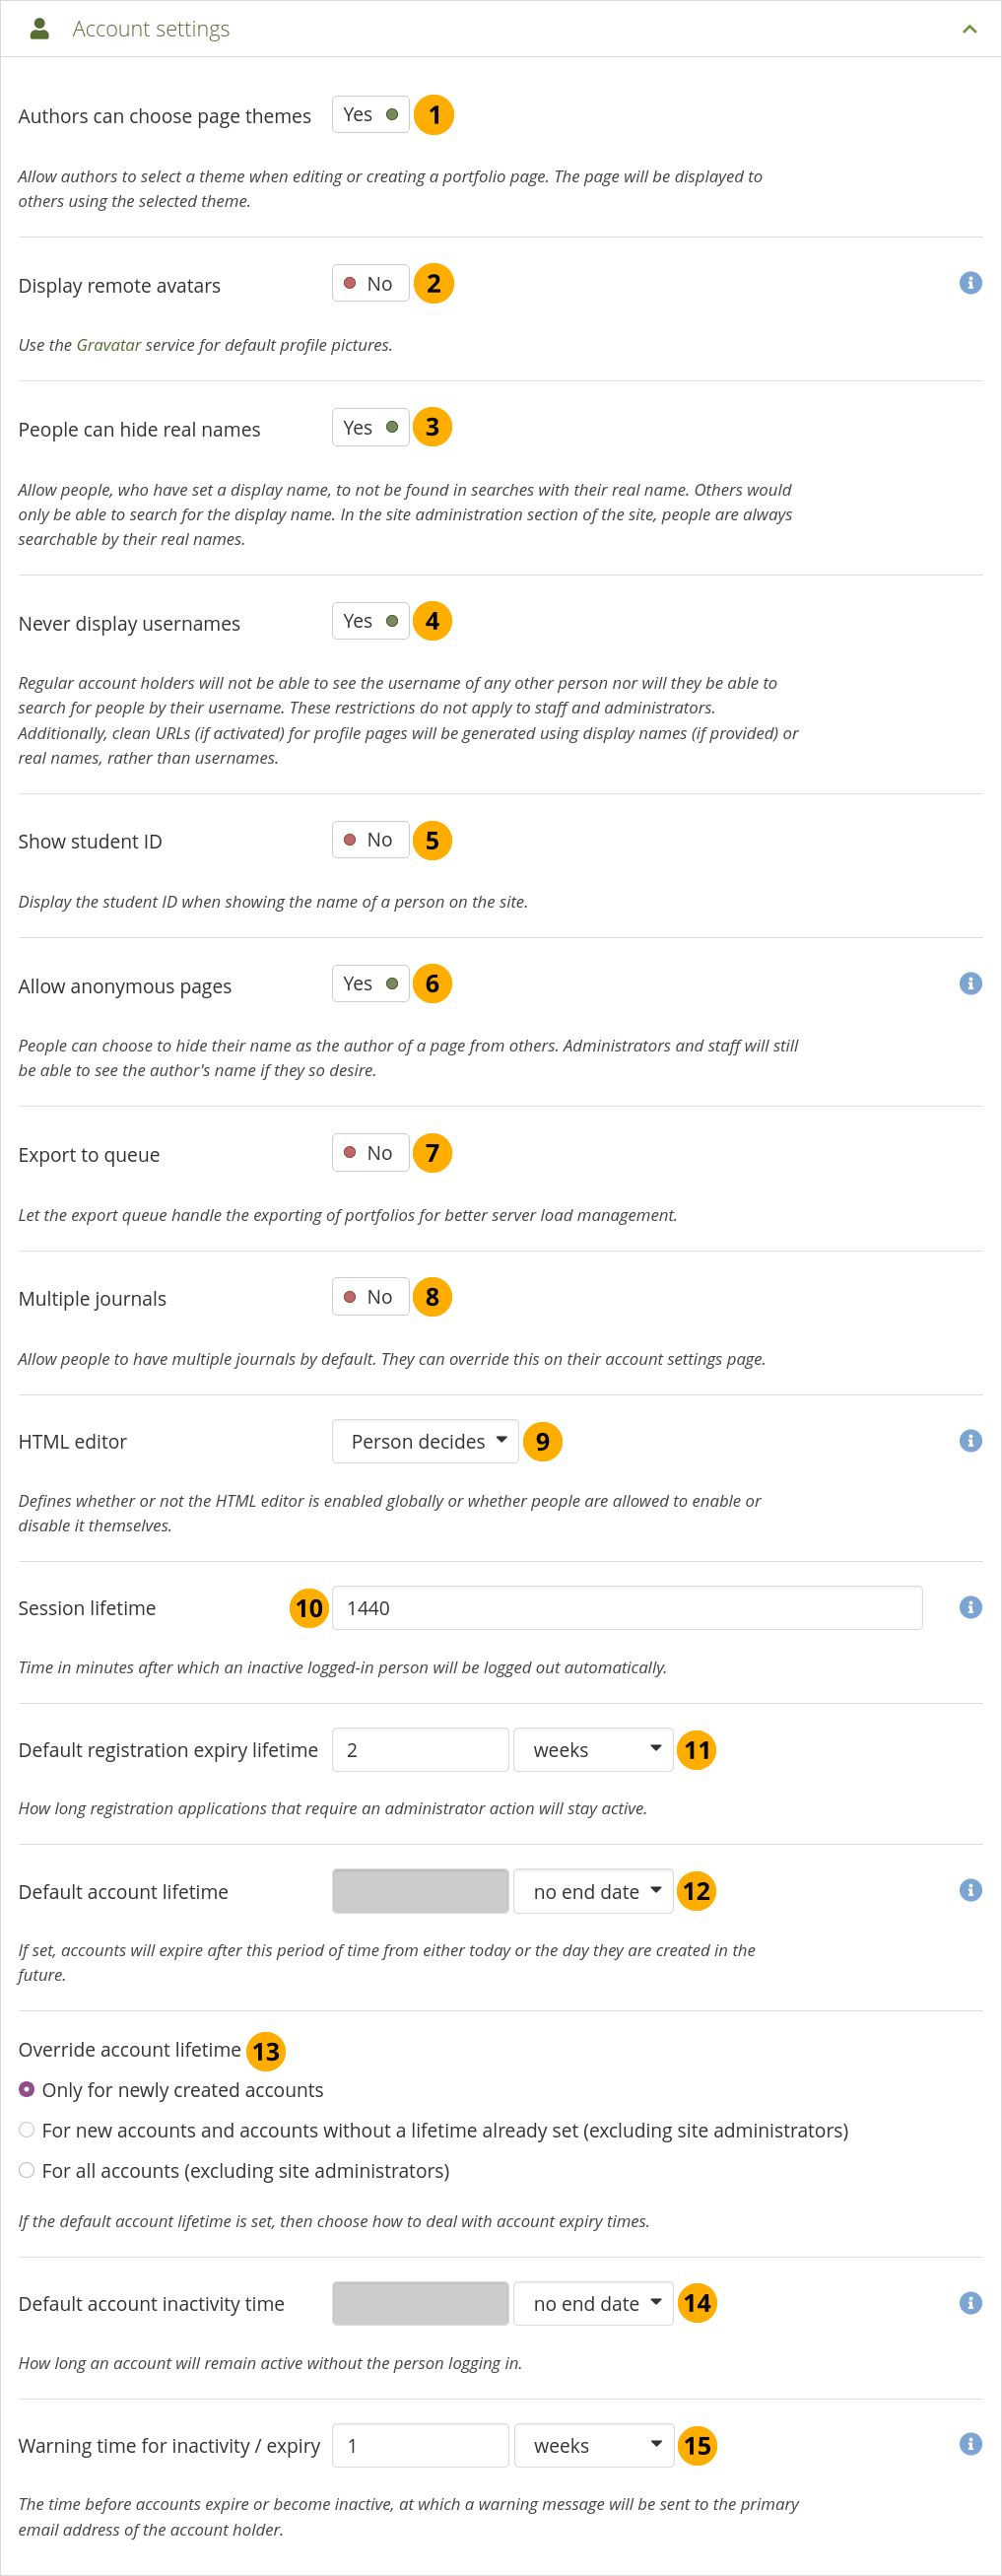1002x2576 pixels.
Task: Open the Gravatar link
Action: [x=108, y=345]
